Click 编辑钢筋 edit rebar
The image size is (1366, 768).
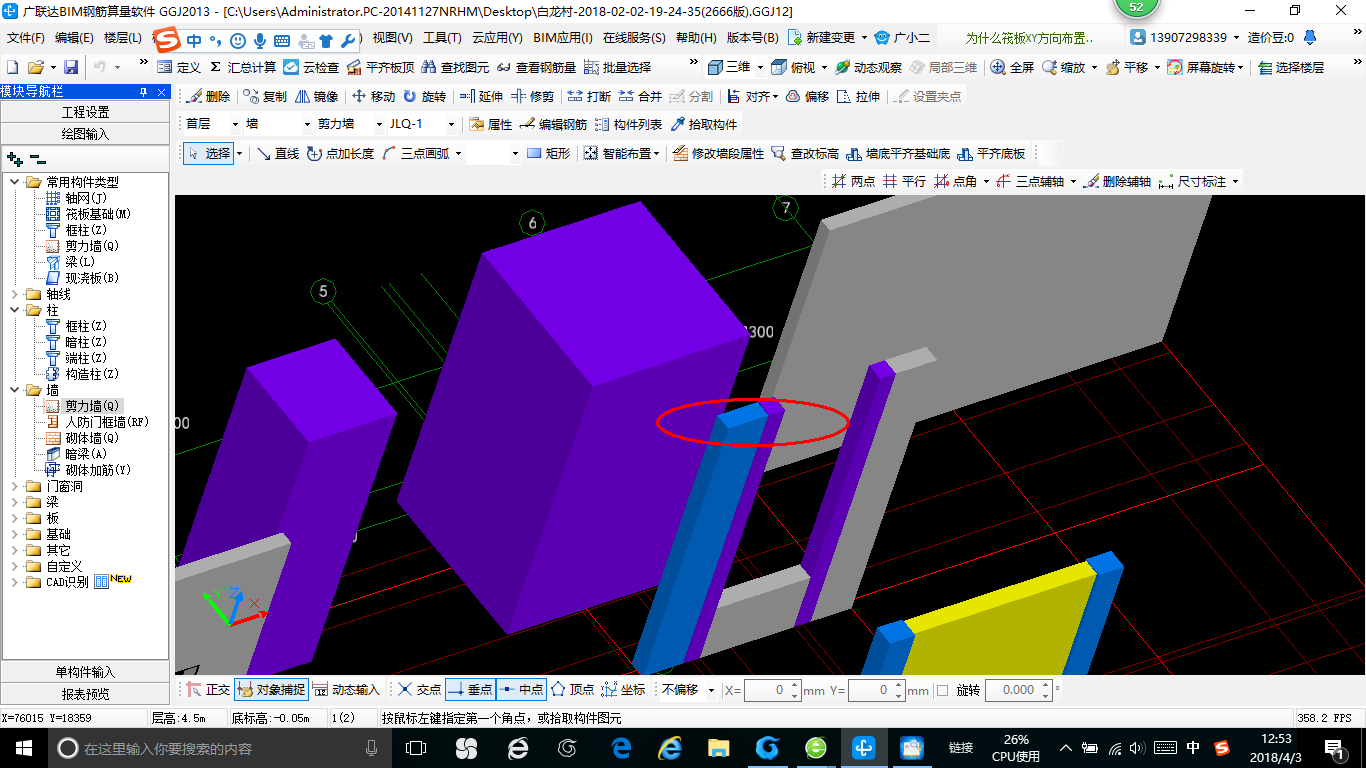point(553,125)
